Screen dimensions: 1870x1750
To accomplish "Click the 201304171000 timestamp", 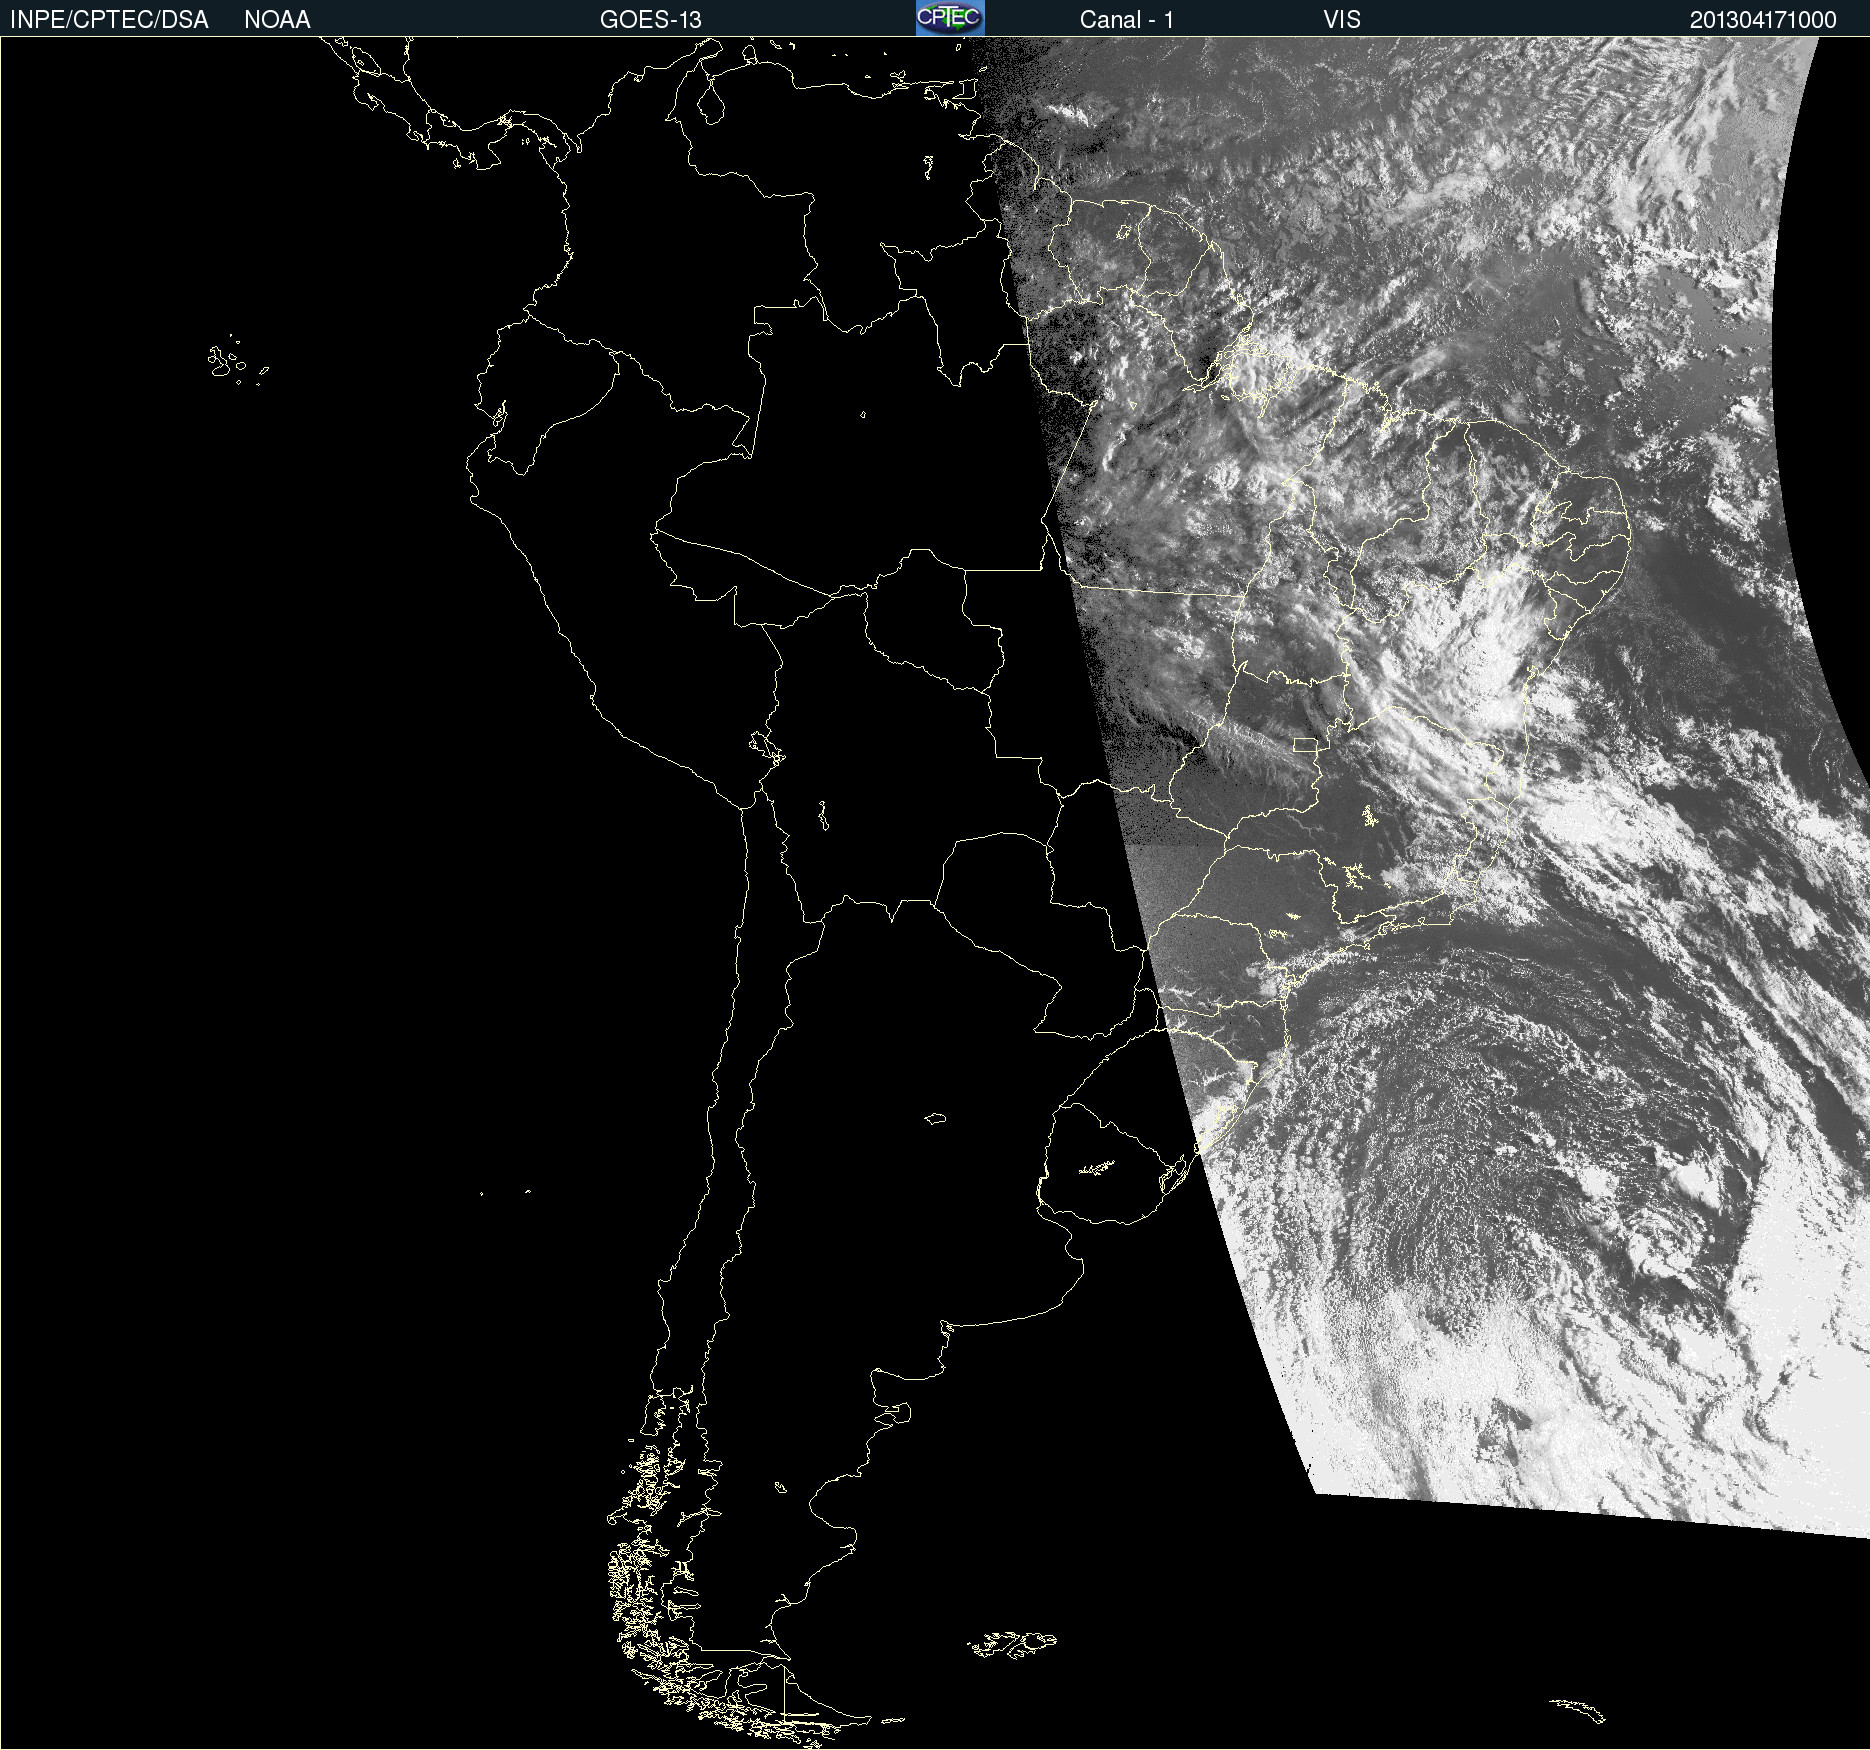I will click(1762, 20).
